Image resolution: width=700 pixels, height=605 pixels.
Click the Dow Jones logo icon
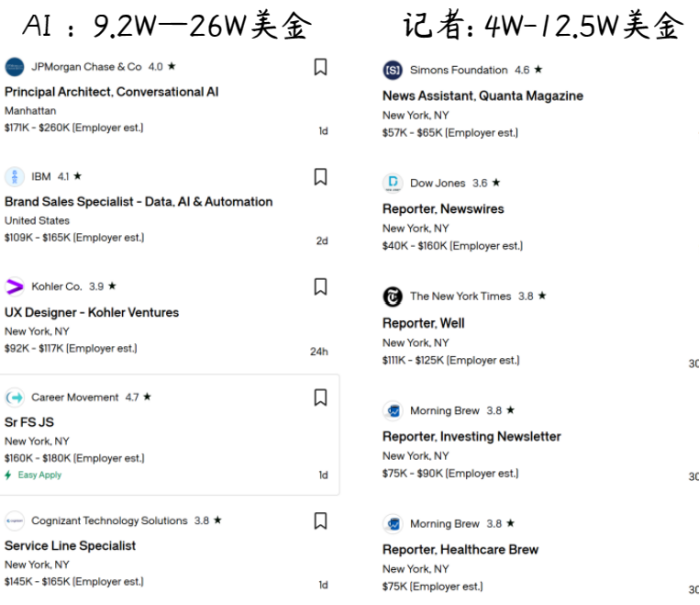point(392,183)
